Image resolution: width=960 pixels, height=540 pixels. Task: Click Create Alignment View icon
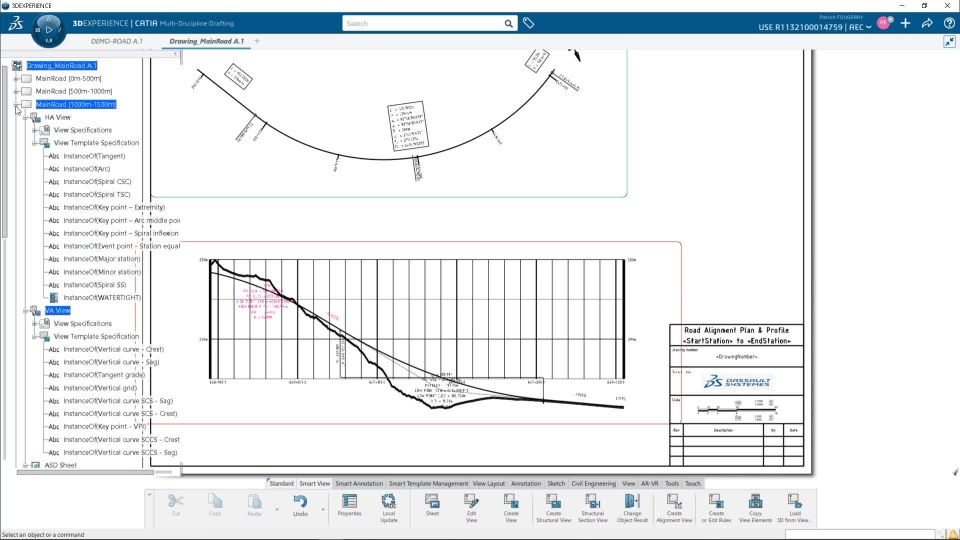coord(674,501)
